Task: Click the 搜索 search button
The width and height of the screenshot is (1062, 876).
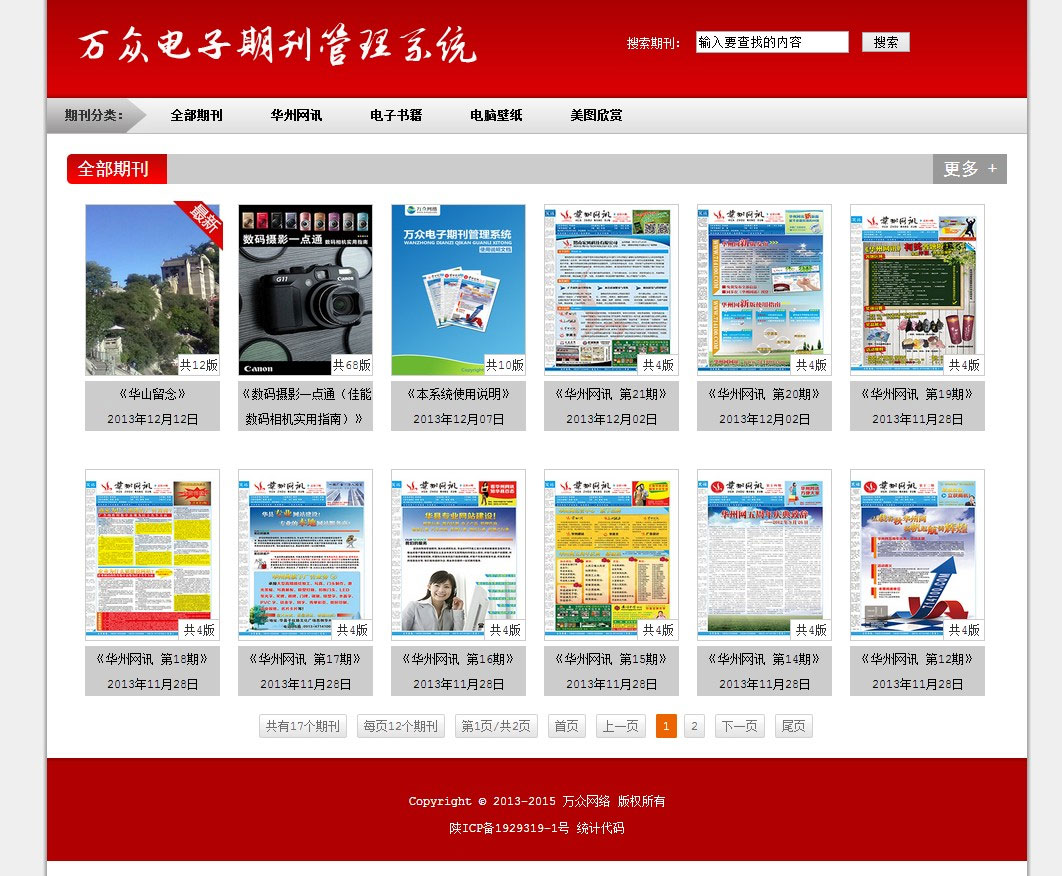Action: click(x=885, y=42)
